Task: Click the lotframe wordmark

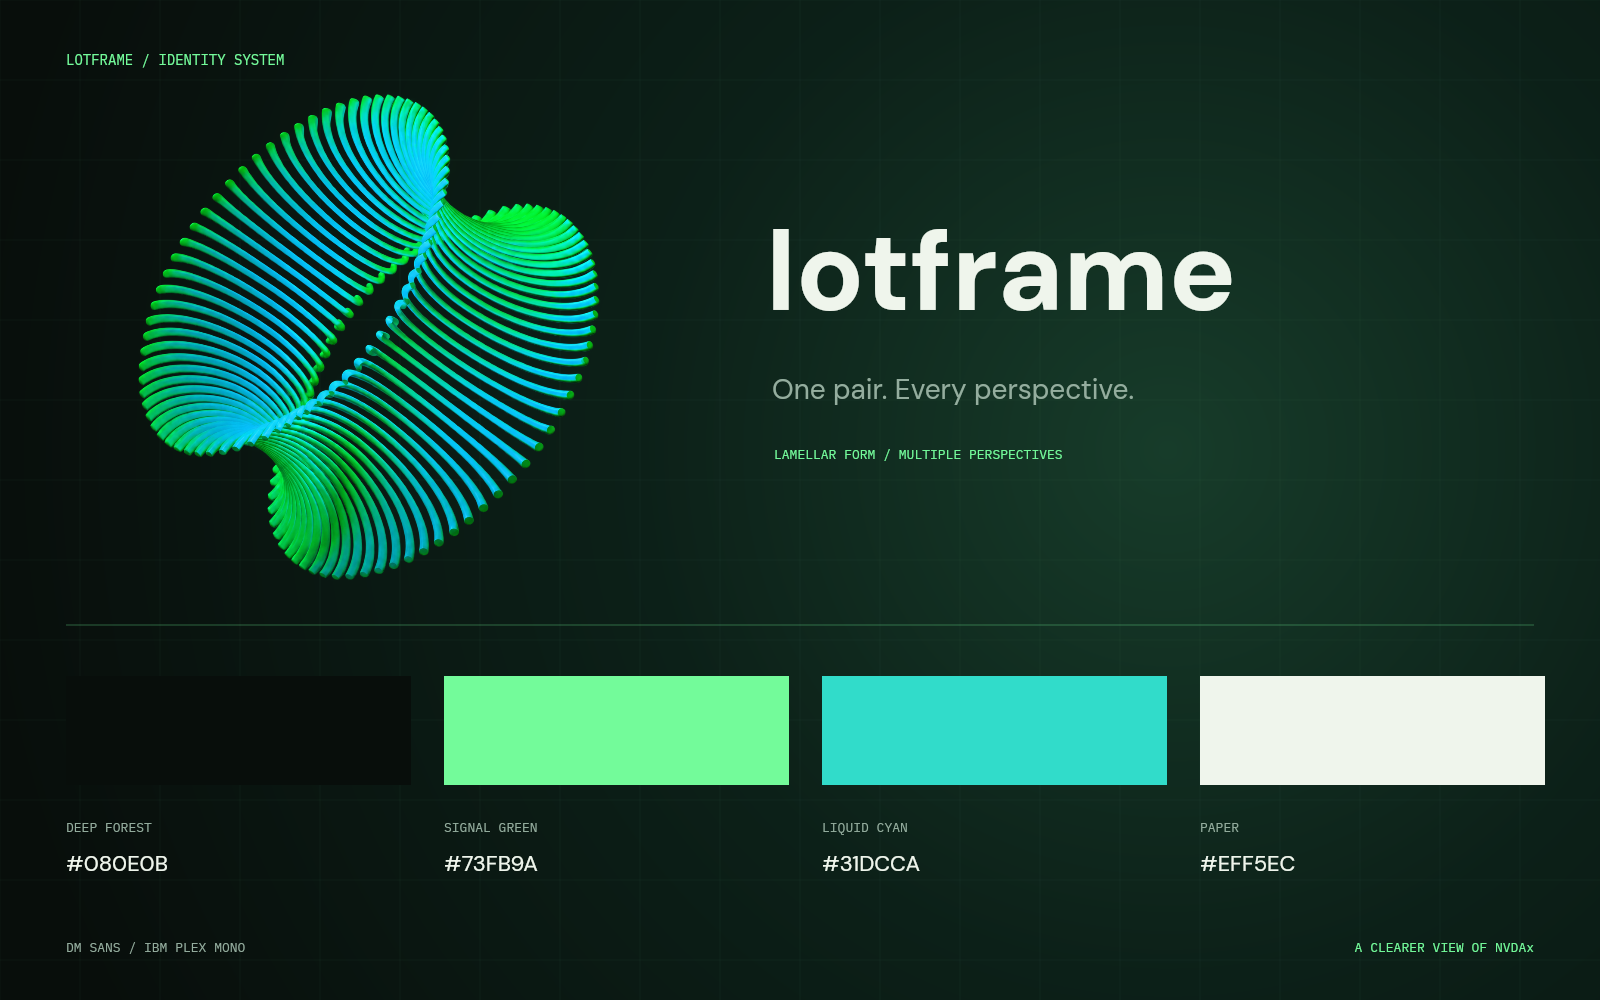Action: click(1002, 272)
